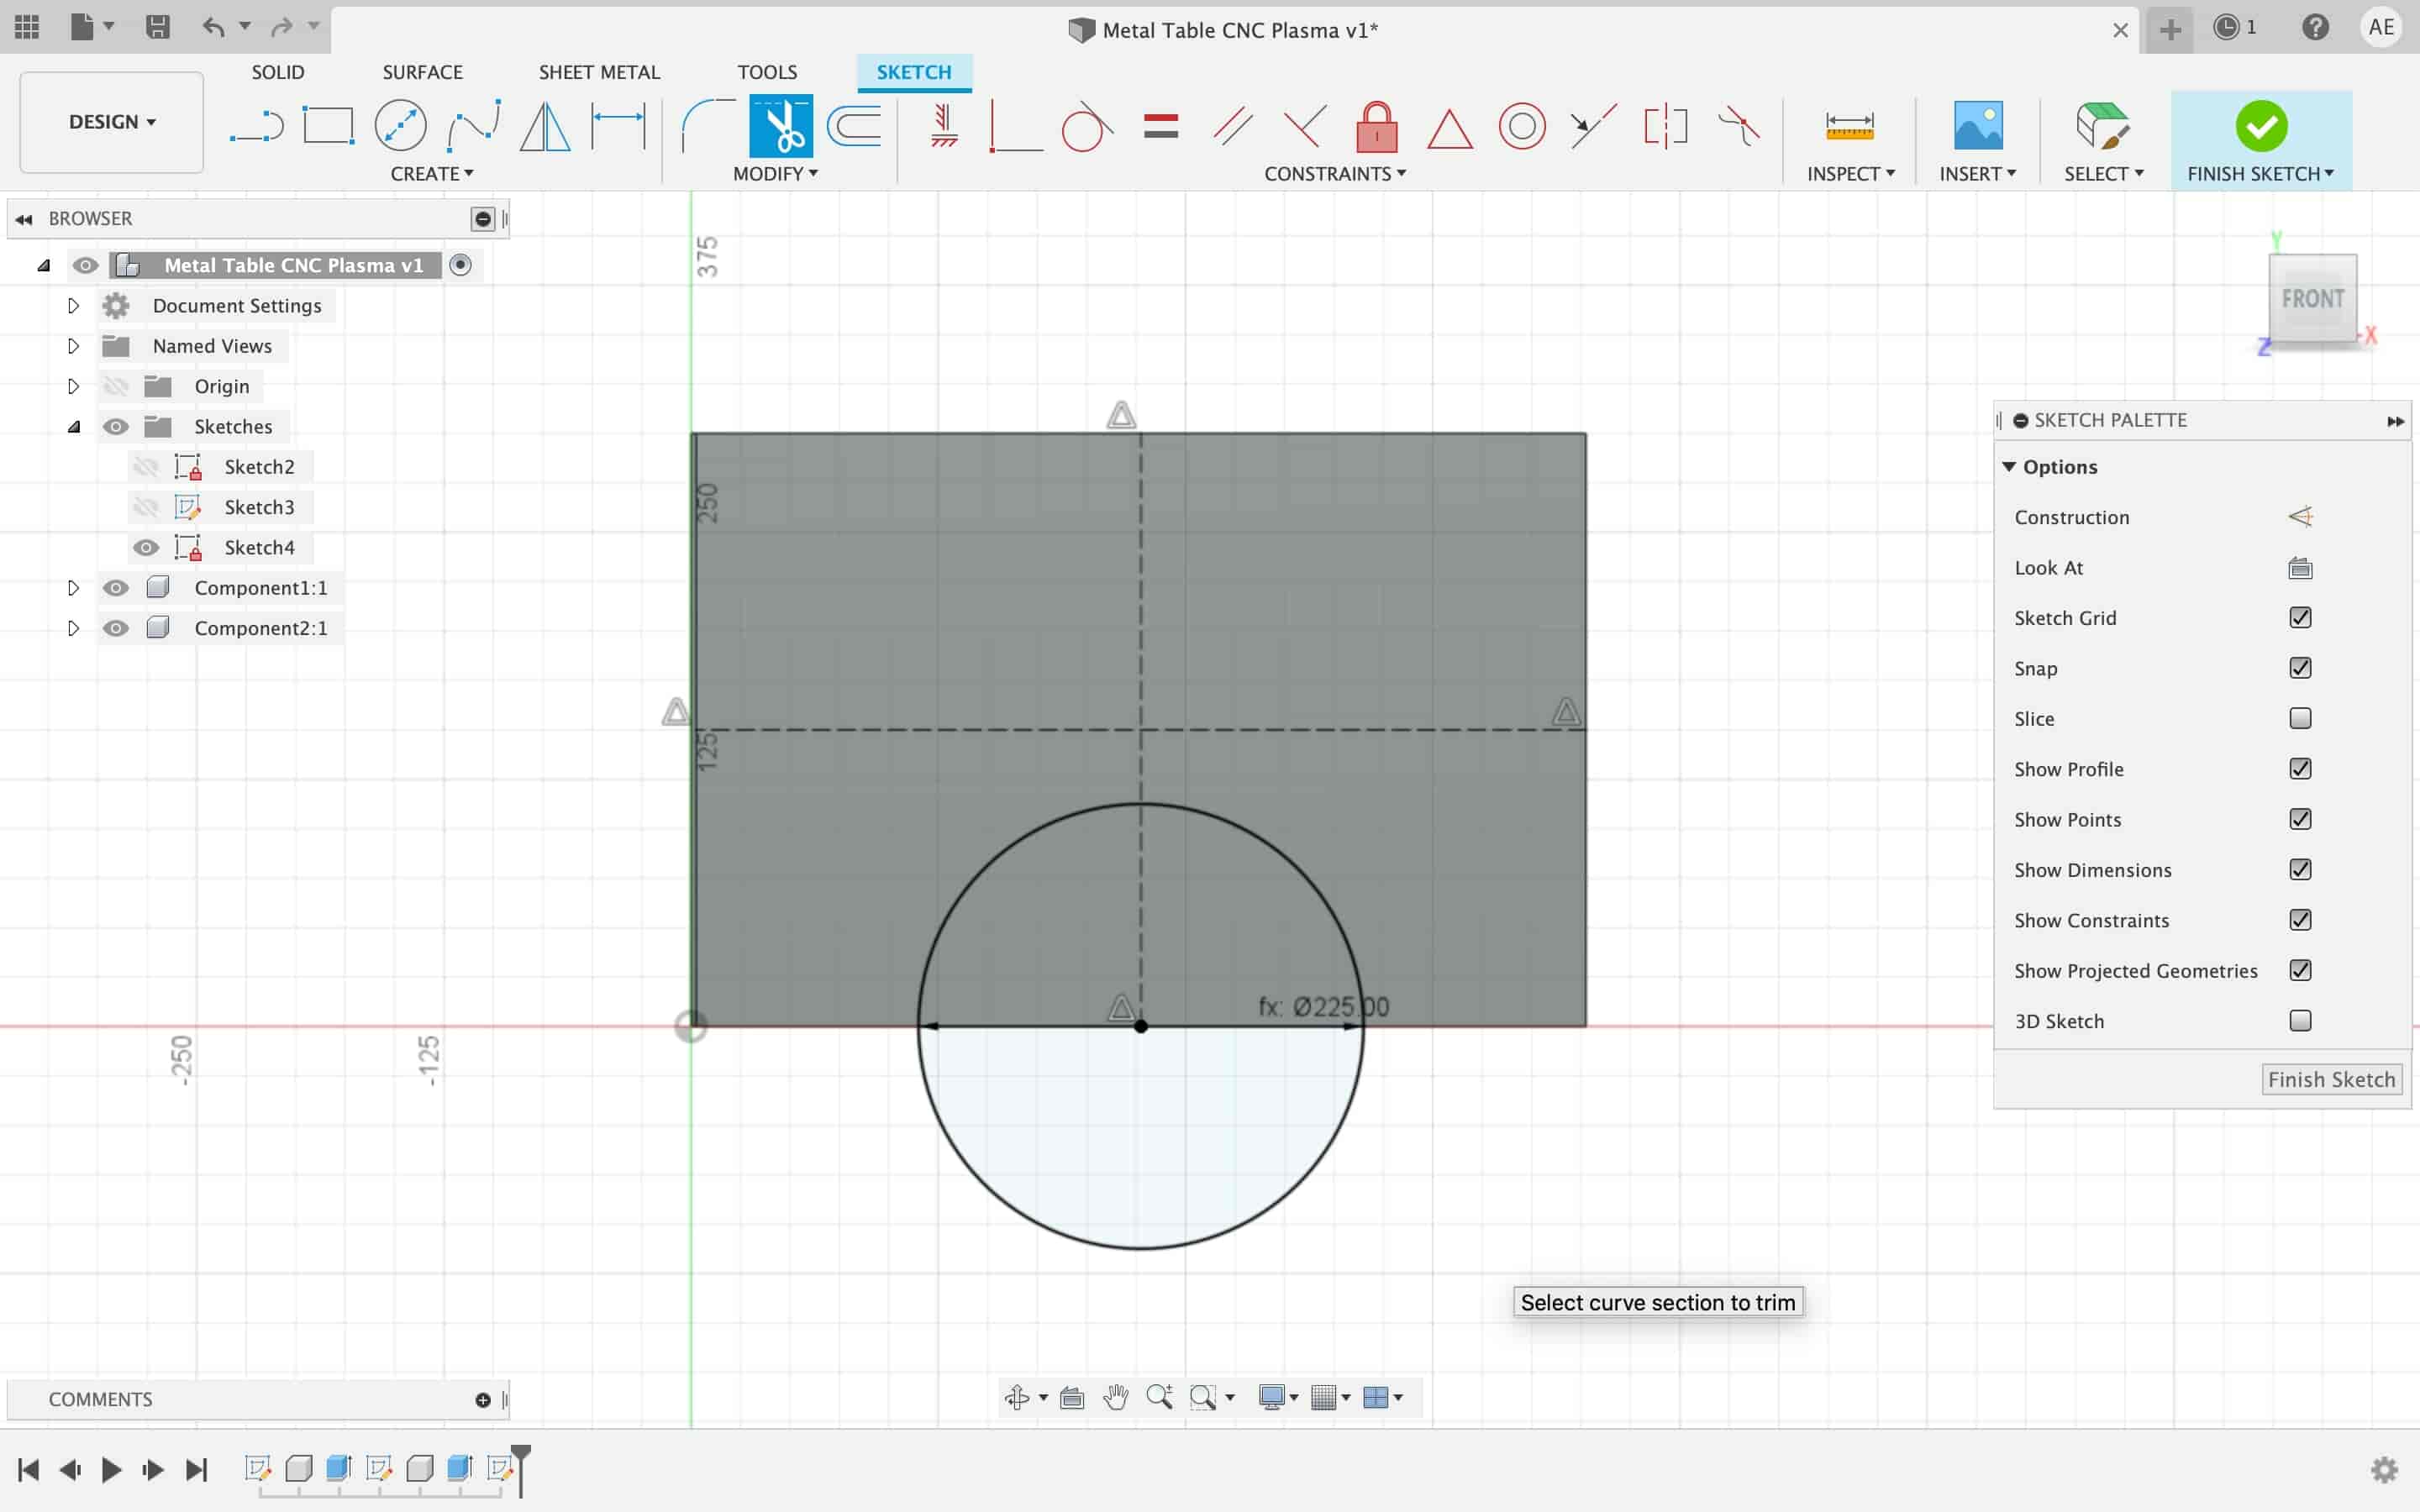Viewport: 2420px width, 1512px height.
Task: Apply Coincident constraint
Action: pyautogui.click(x=1015, y=127)
